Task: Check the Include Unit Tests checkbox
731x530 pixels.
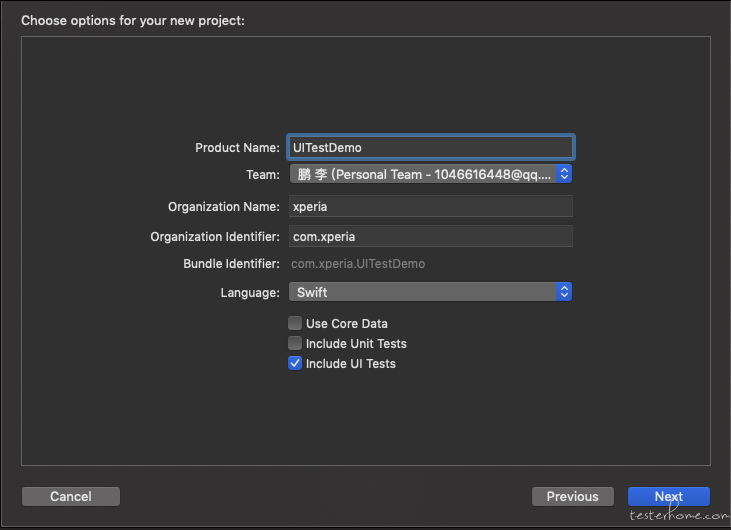Action: click(295, 343)
